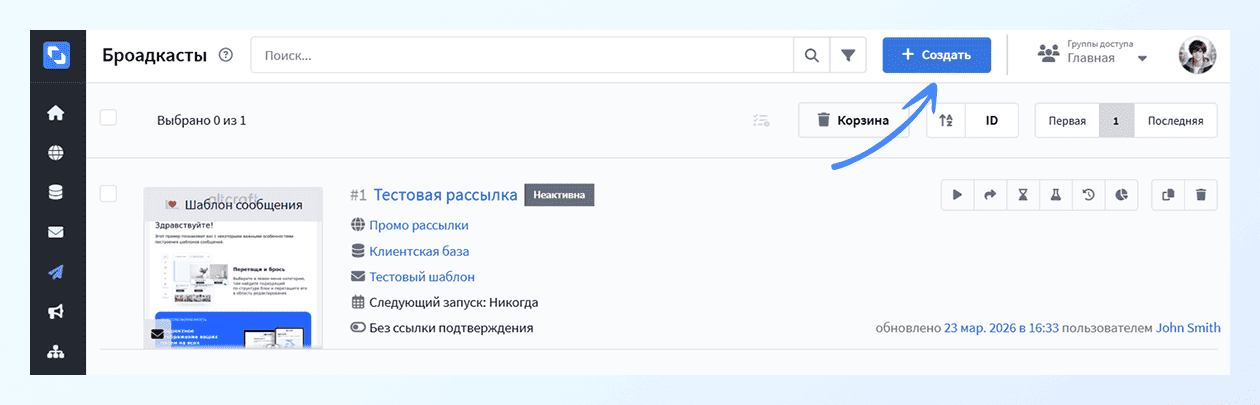Screen dimensions: 1260x405
Task: Open the Клиентская база link
Action: (419, 251)
